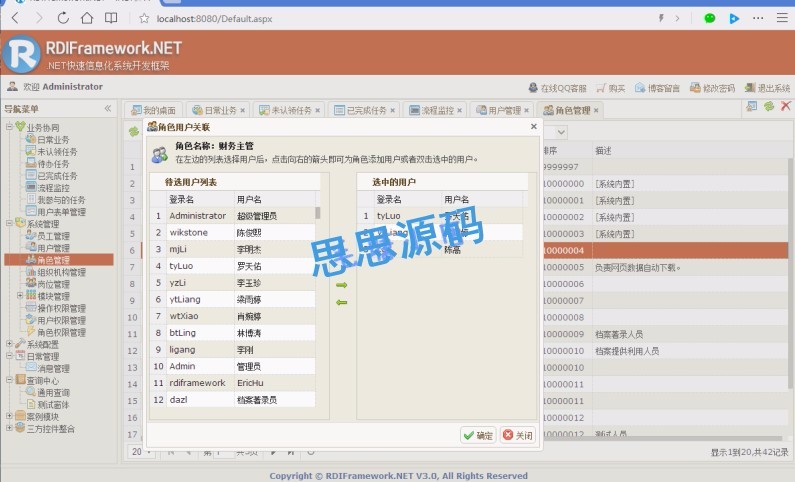Screen dimensions: 795x482
Task: Close the 日常业务 tab
Action: 243,110
